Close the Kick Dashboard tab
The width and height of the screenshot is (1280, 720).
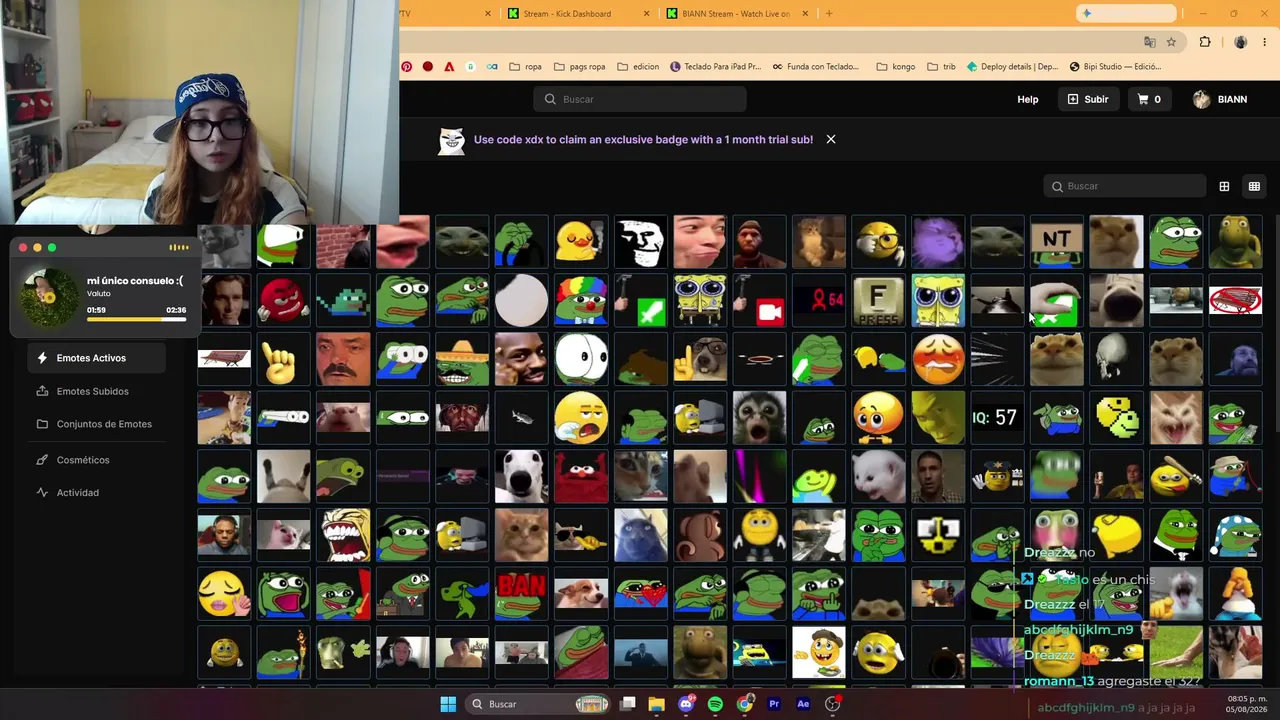coord(647,14)
